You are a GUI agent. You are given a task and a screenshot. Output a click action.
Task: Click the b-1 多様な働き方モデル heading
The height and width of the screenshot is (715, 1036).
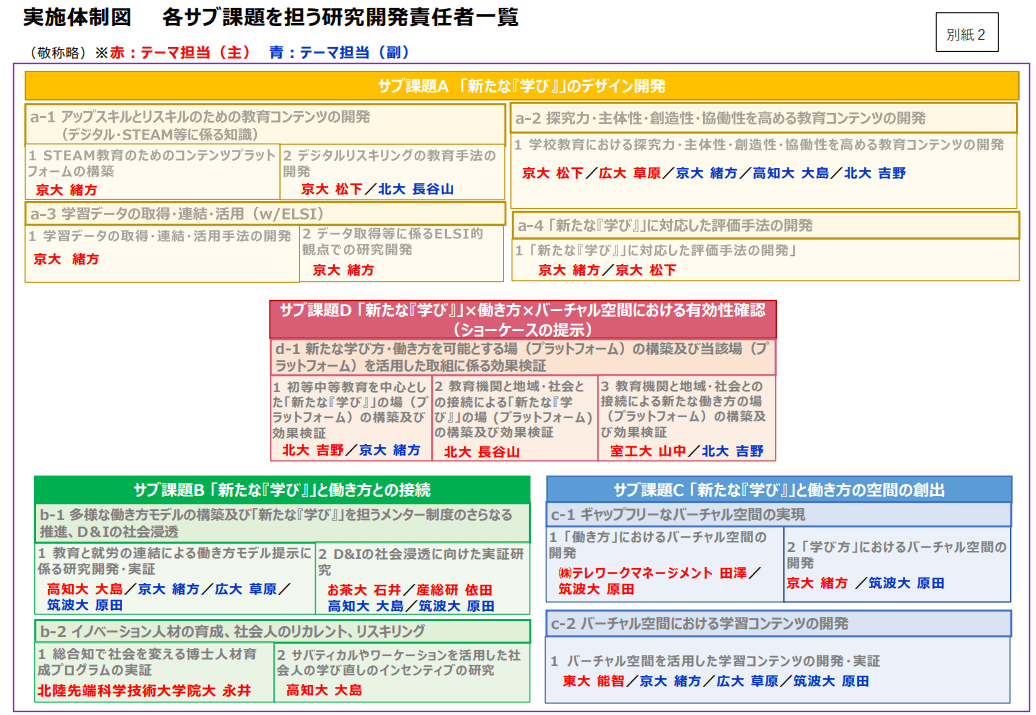coord(282,522)
